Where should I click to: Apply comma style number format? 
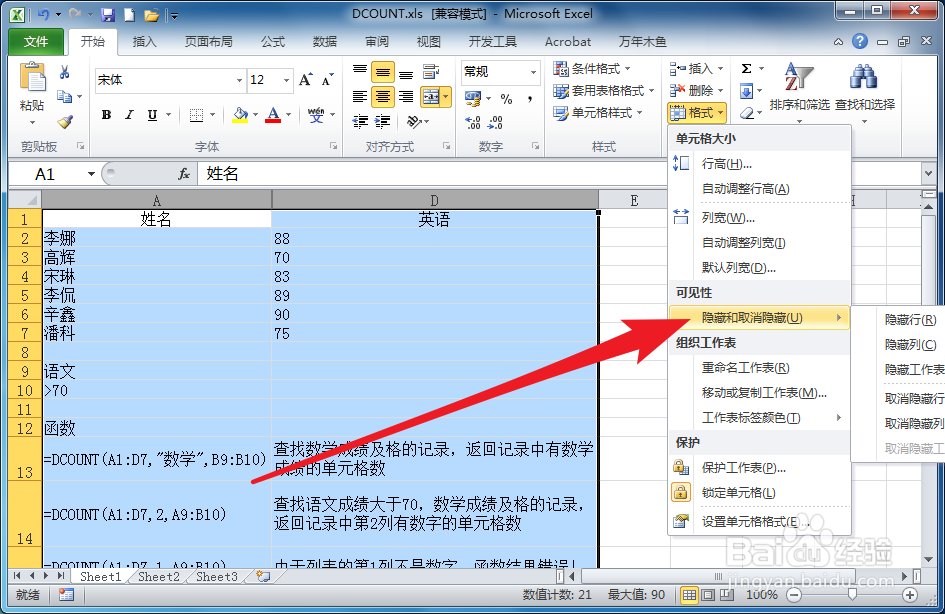(530, 98)
